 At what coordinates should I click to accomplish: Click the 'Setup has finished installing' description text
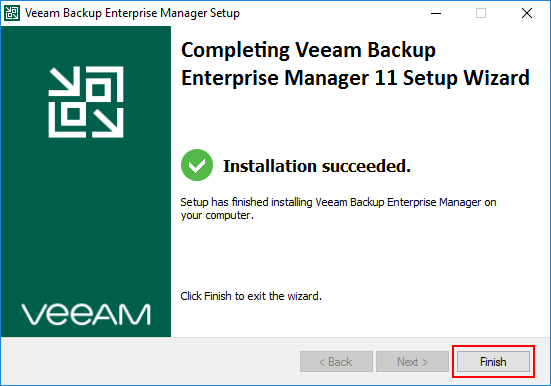coord(338,208)
